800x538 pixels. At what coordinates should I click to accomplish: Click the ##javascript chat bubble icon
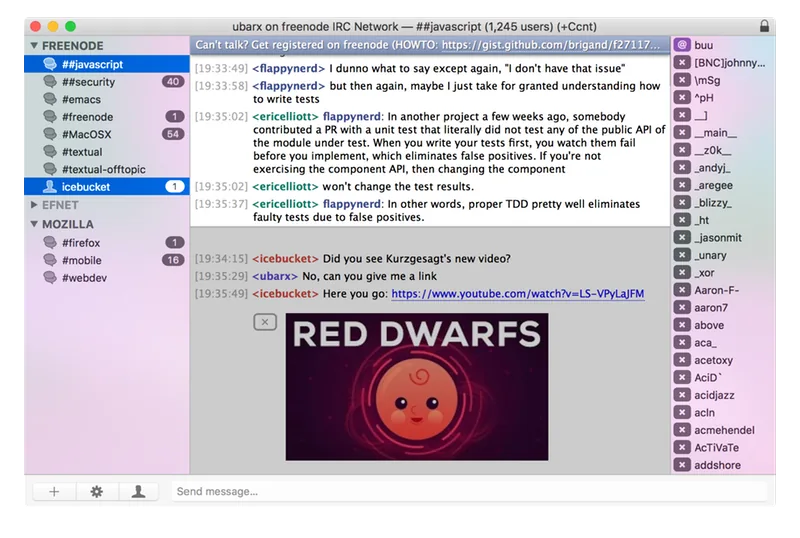50,64
